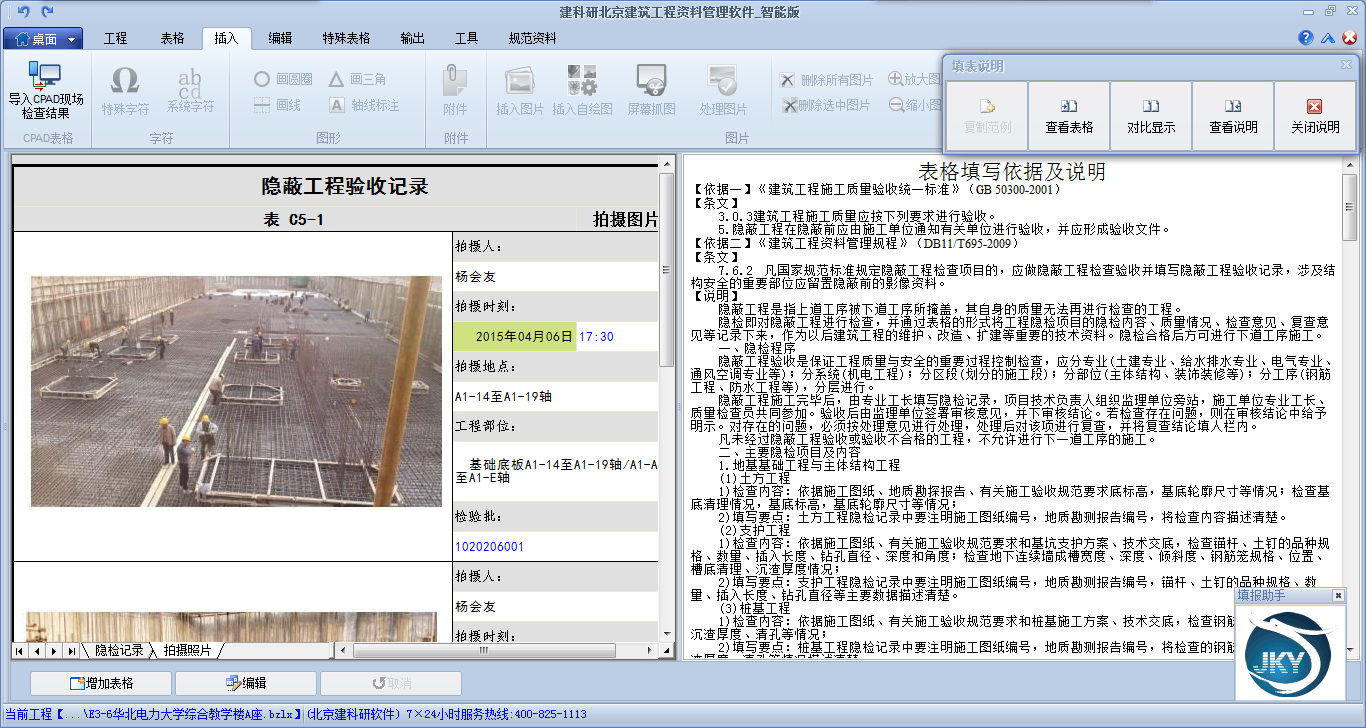Open the 工具 ribbon tab
The image size is (1366, 728).
[x=467, y=38]
